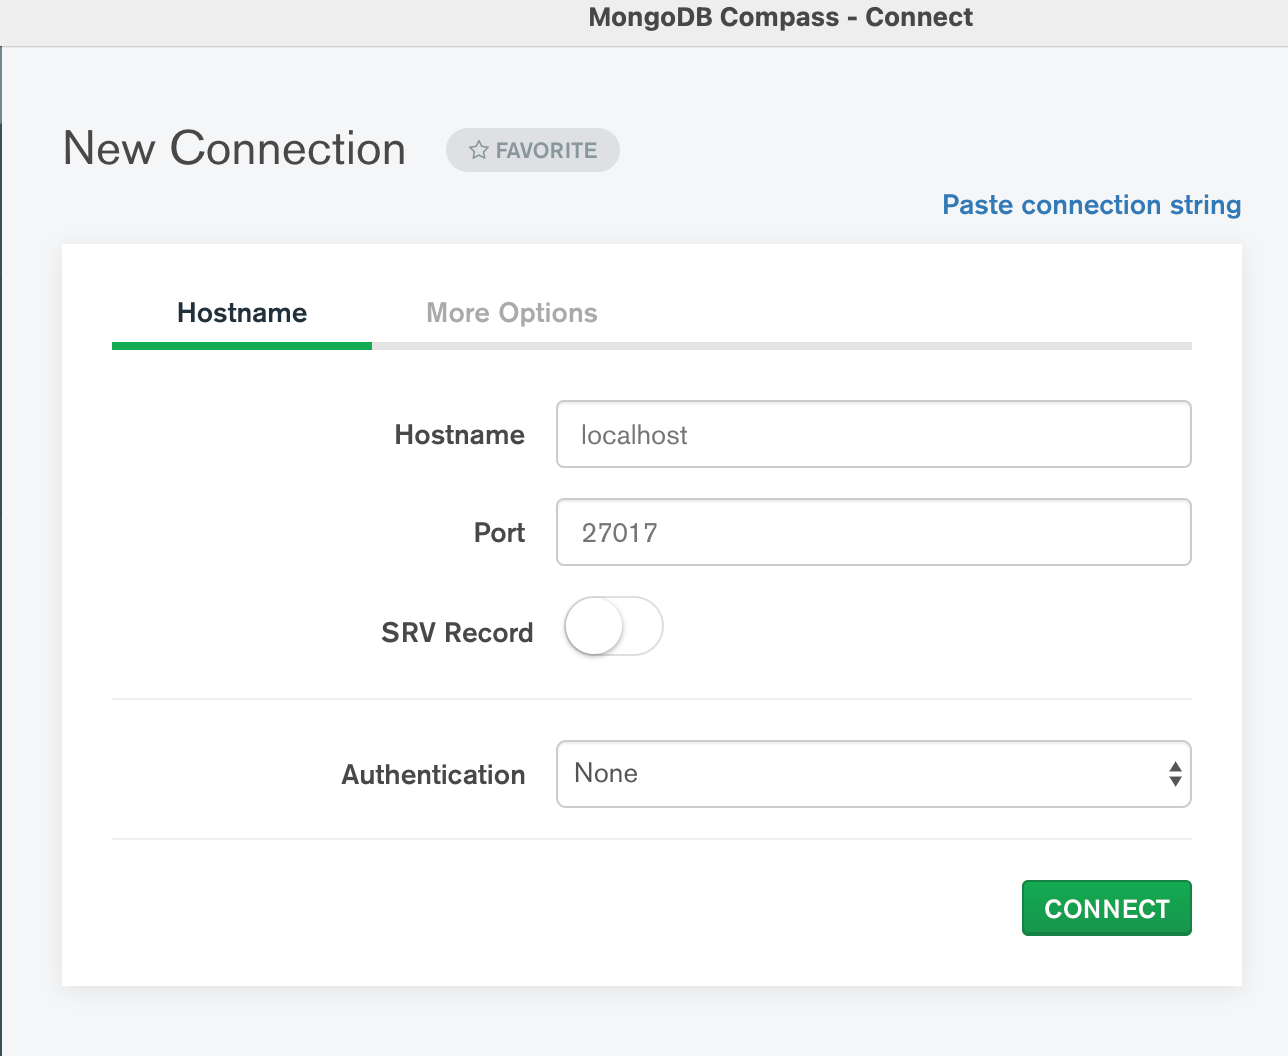1288x1056 pixels.
Task: Open the Authentication dropdown
Action: (873, 774)
